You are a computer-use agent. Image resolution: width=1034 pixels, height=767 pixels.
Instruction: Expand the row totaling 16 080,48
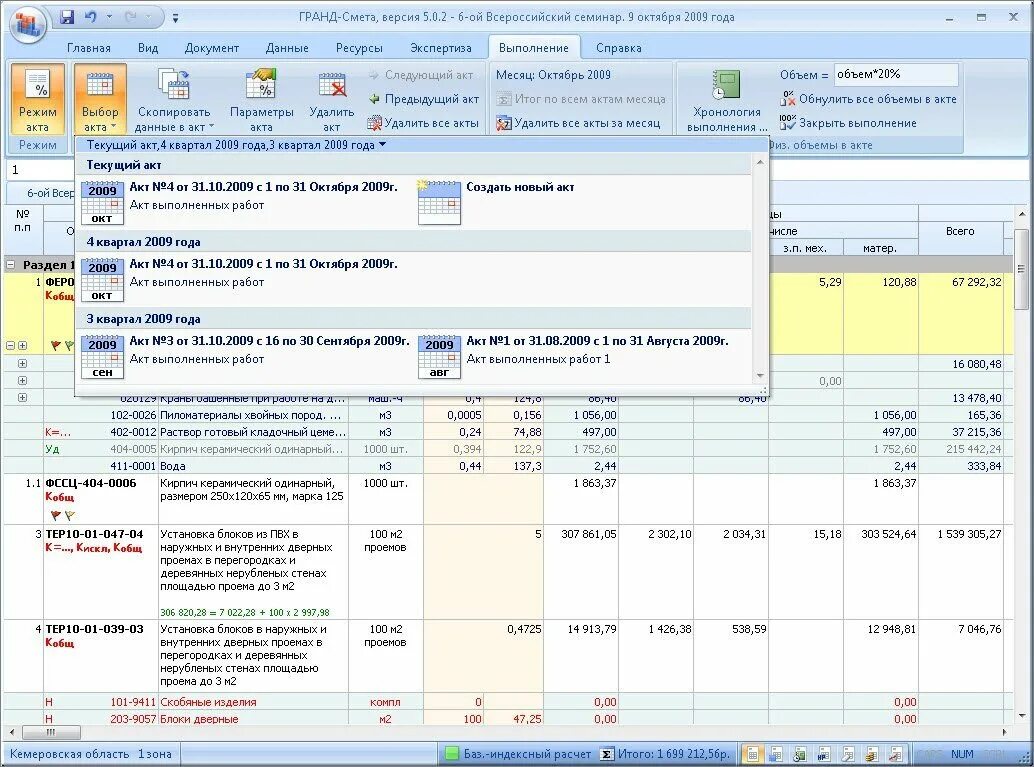point(22,363)
